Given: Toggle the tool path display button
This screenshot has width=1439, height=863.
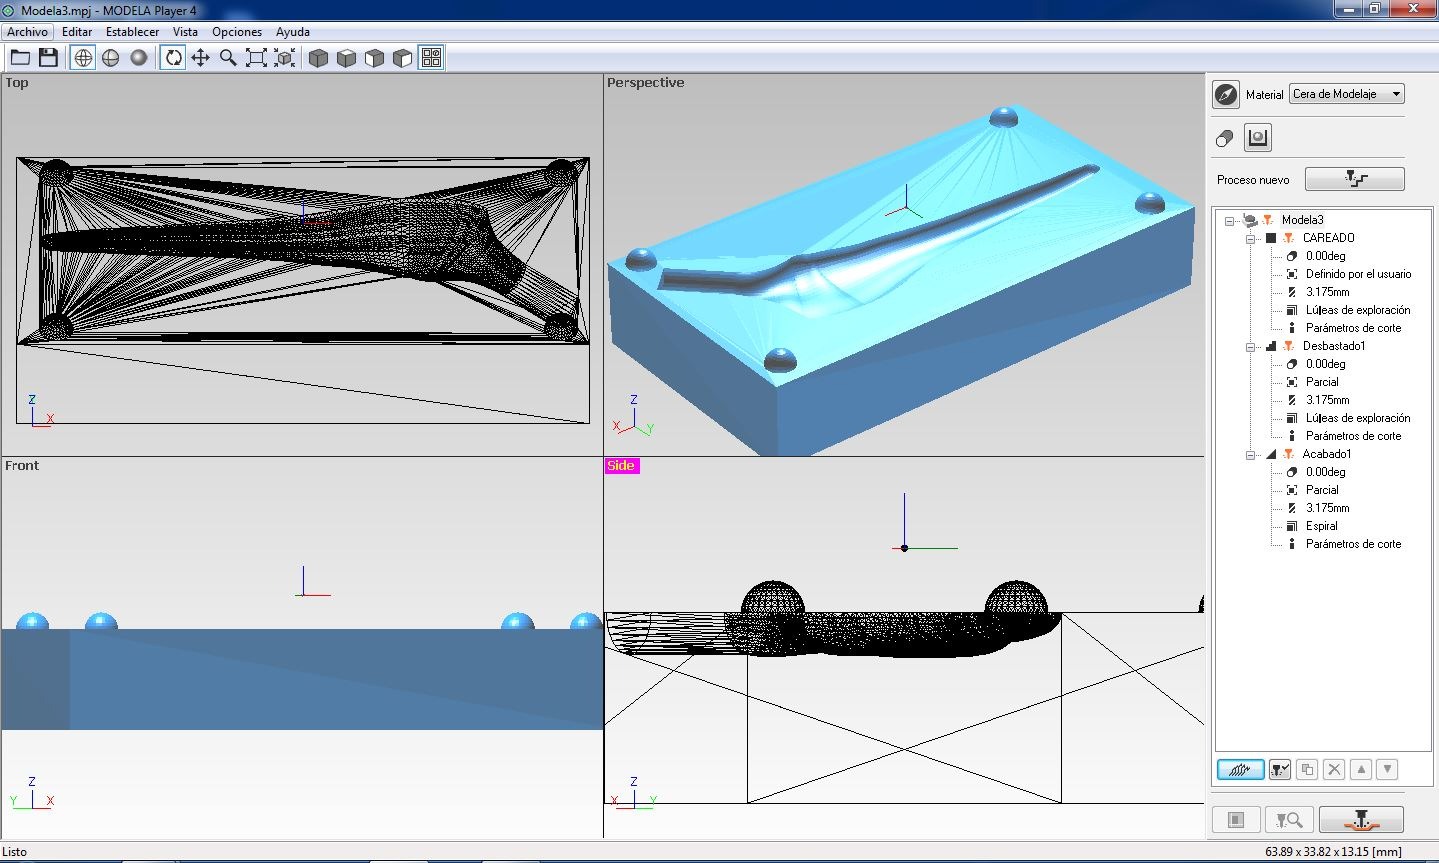Looking at the screenshot, I should tap(1240, 770).
